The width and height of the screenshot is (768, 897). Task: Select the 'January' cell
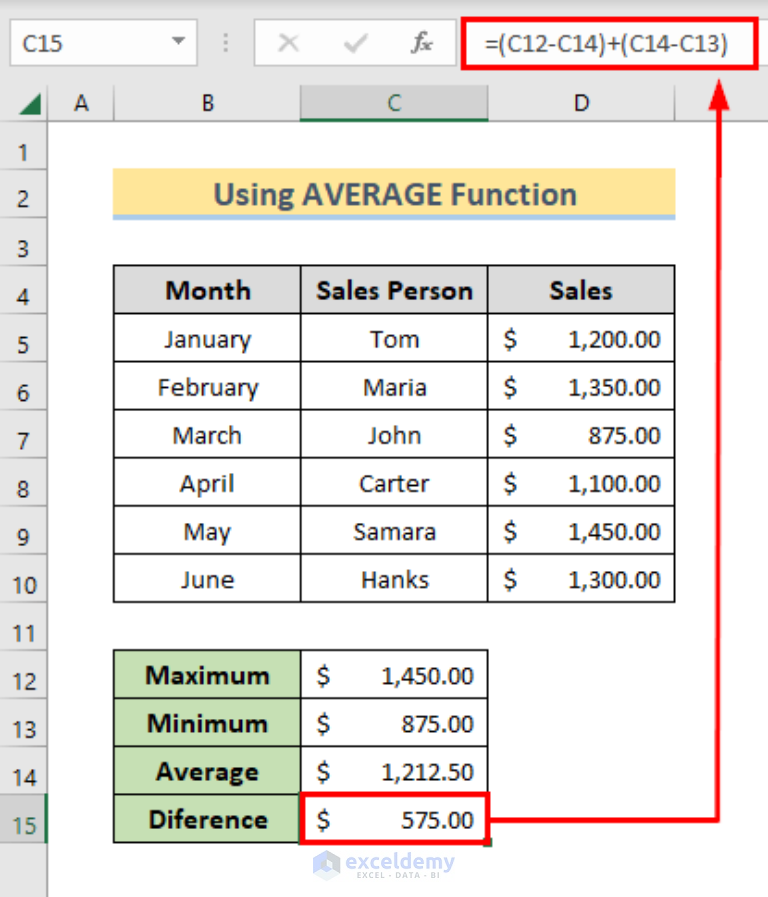207,338
